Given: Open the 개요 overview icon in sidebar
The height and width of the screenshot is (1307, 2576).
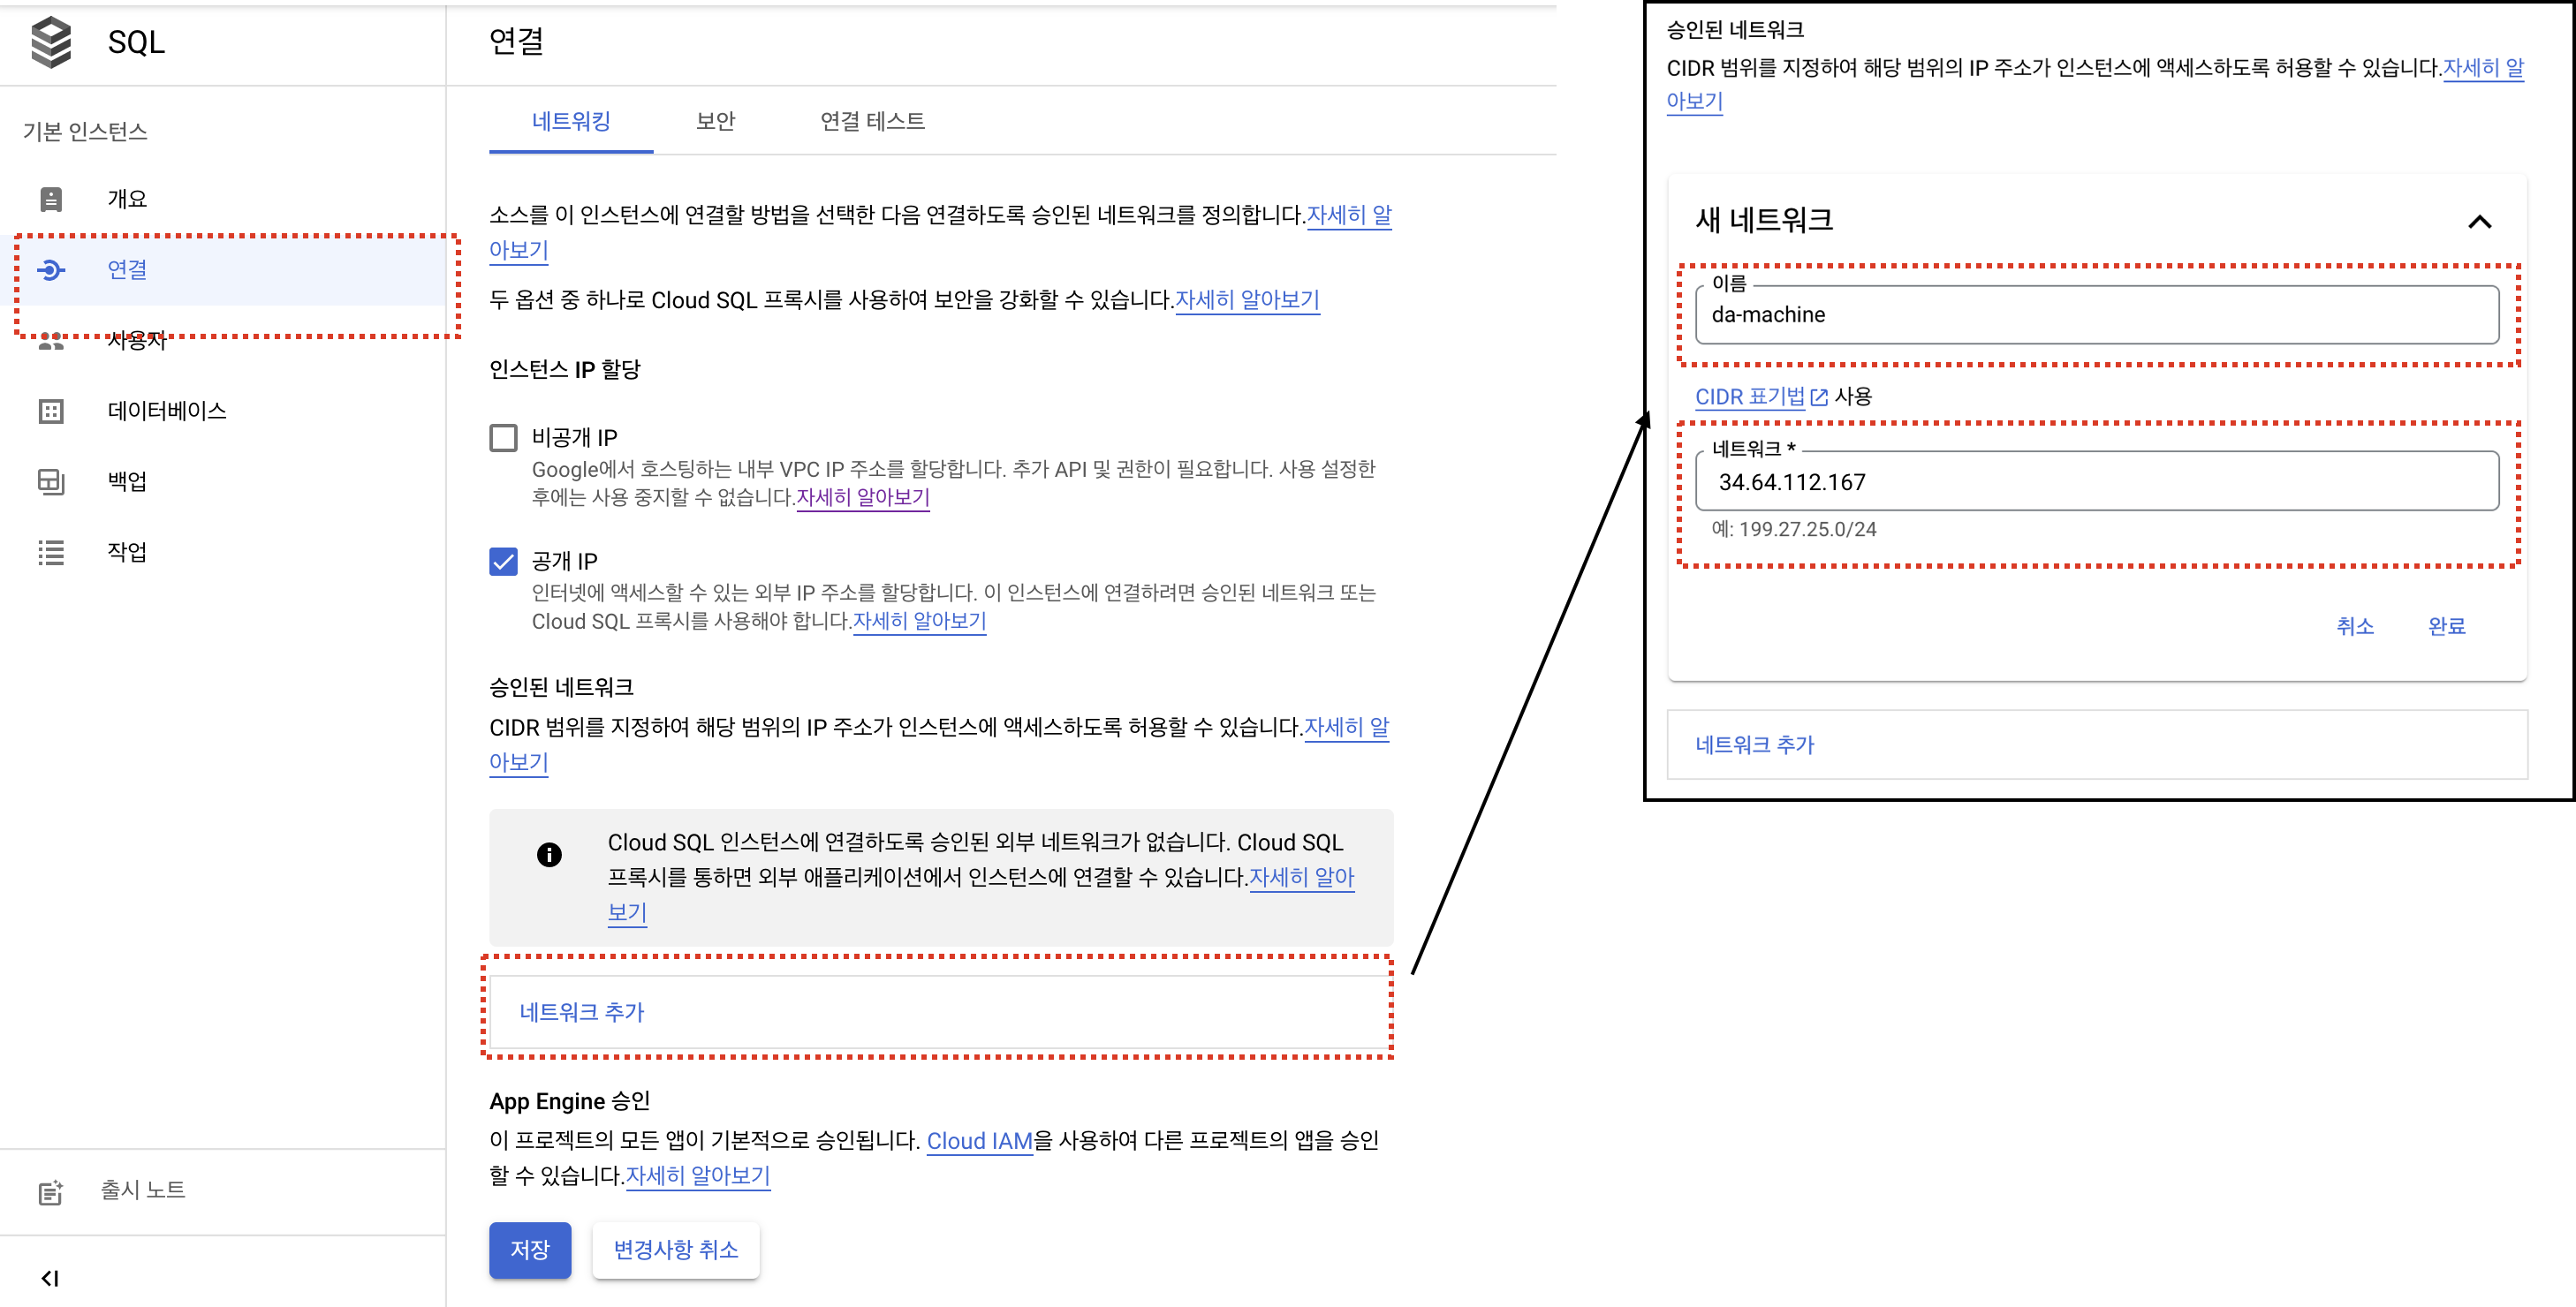Looking at the screenshot, I should (x=51, y=199).
